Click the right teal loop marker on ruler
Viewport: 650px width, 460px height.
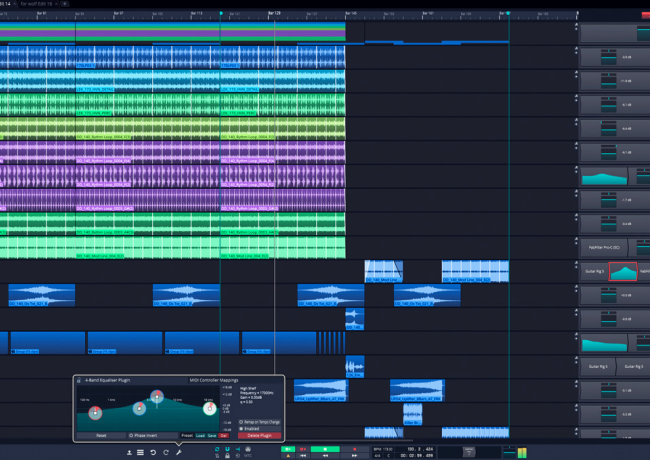[508, 13]
